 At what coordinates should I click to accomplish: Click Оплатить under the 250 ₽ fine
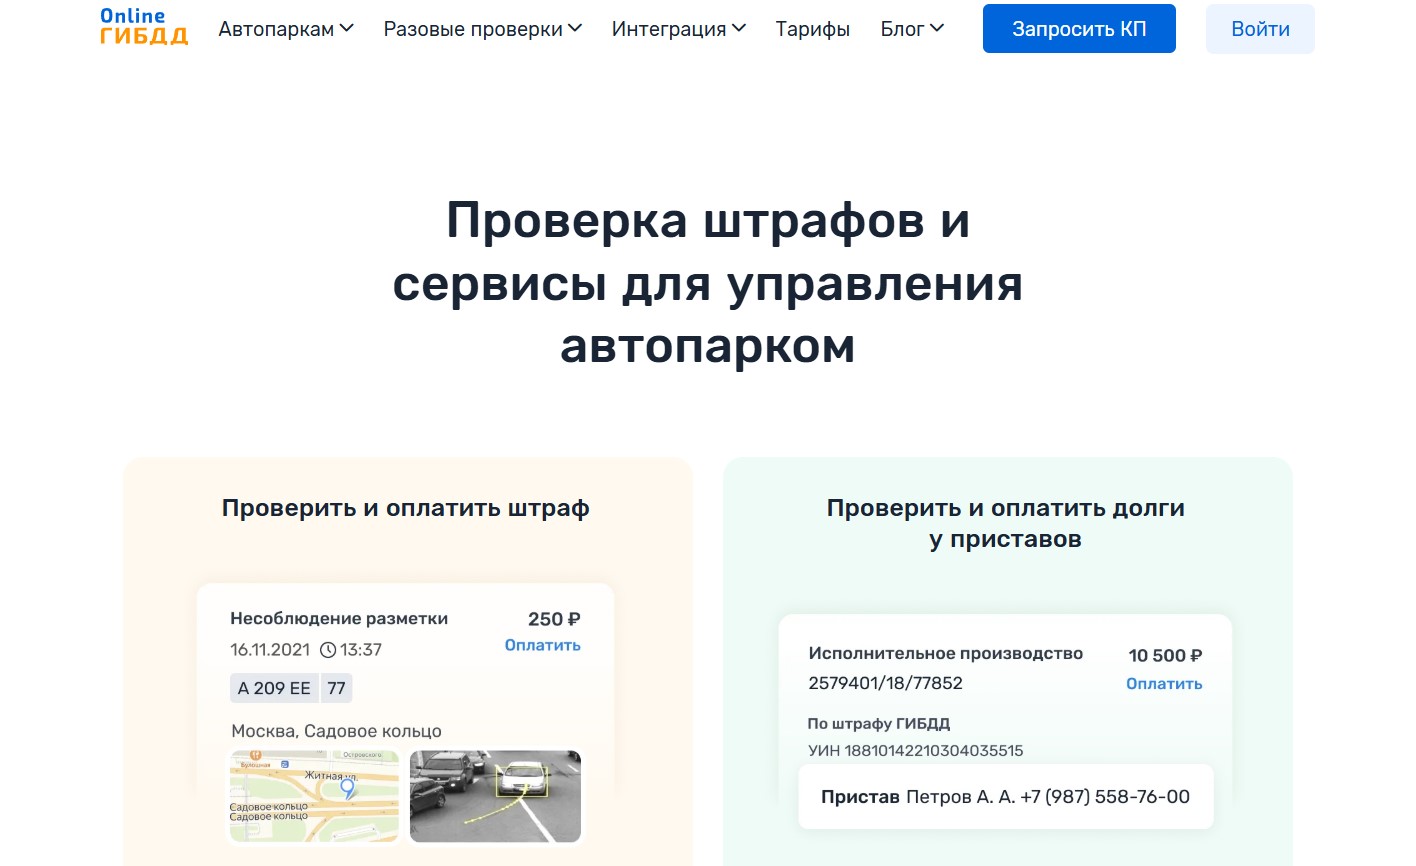tap(542, 646)
